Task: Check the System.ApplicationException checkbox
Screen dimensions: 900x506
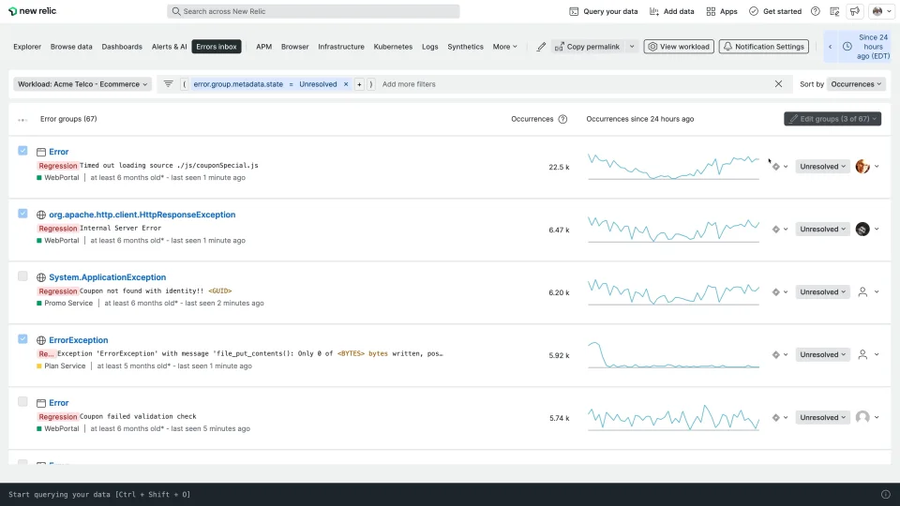Action: point(22,276)
